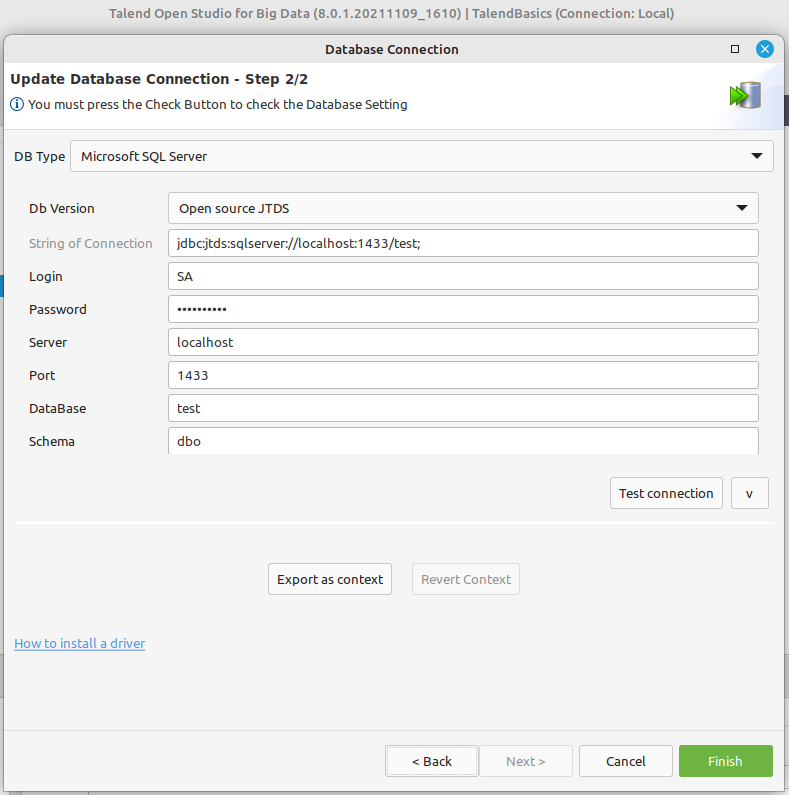The image size is (789, 795).
Task: Click the Schema field with dbo
Action: click(x=463, y=441)
